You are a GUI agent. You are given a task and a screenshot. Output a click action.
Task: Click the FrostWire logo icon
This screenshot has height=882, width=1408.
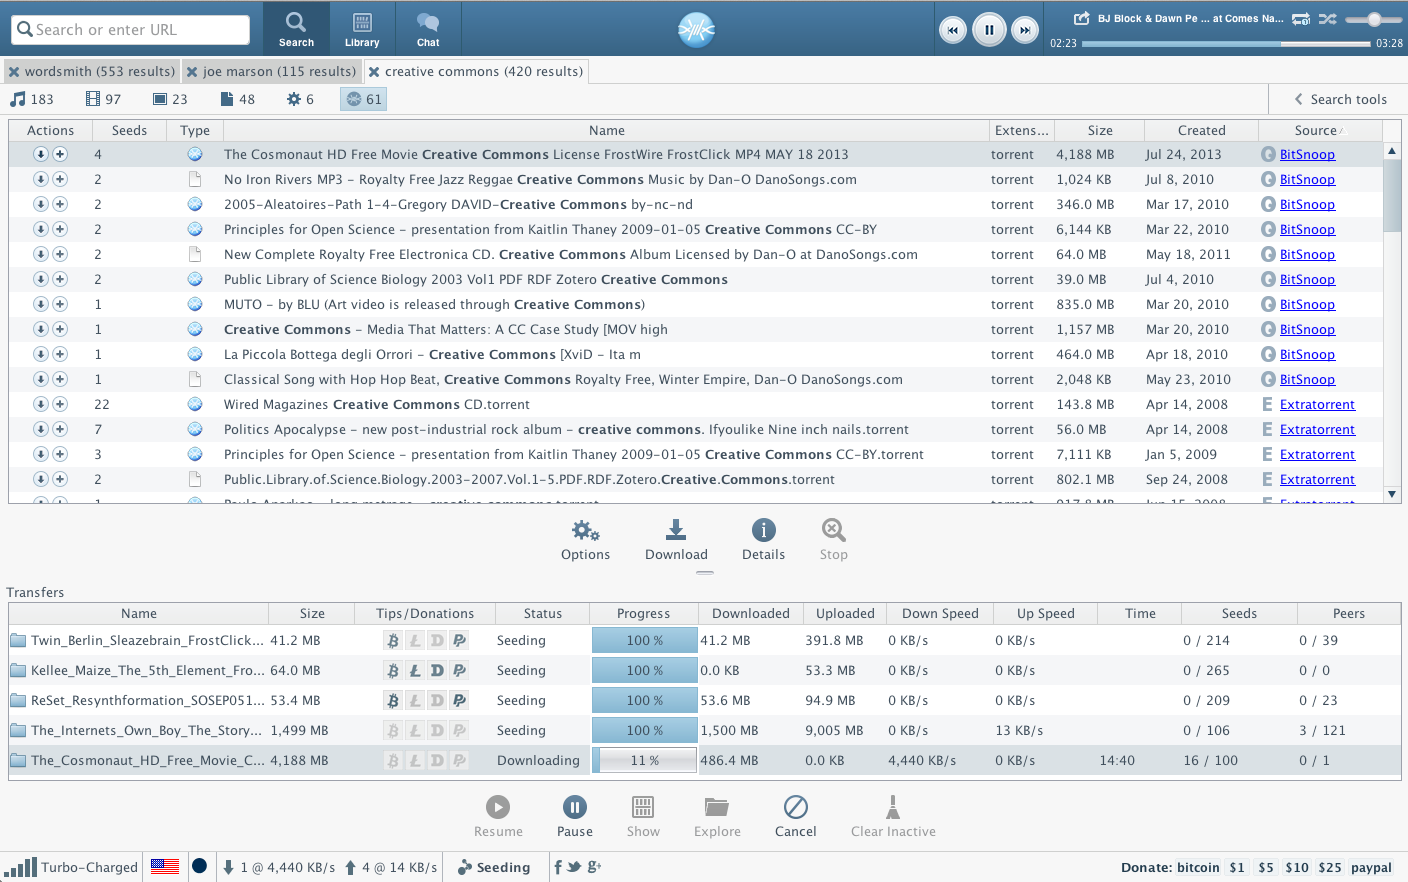(696, 30)
